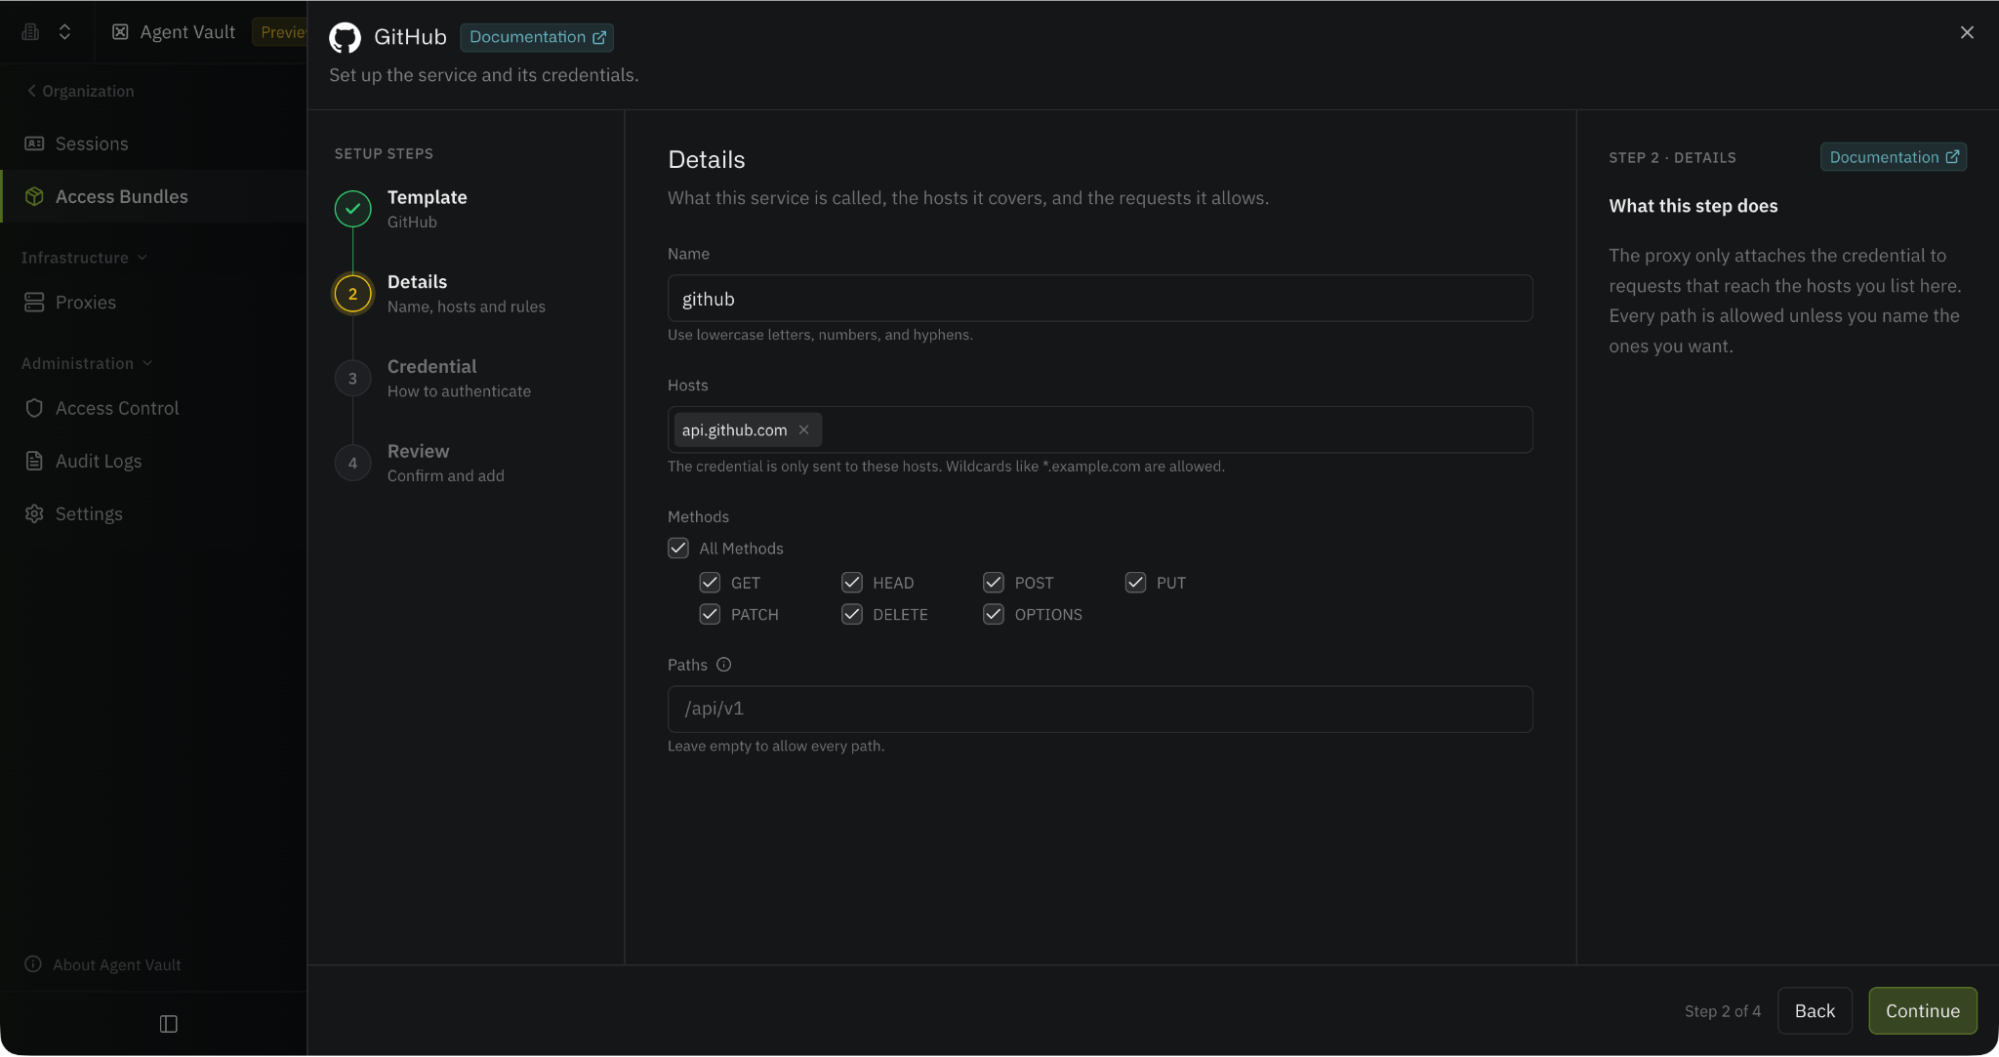This screenshot has width=1999, height=1057.
Task: Uncheck the OPTIONS method
Action: click(993, 614)
